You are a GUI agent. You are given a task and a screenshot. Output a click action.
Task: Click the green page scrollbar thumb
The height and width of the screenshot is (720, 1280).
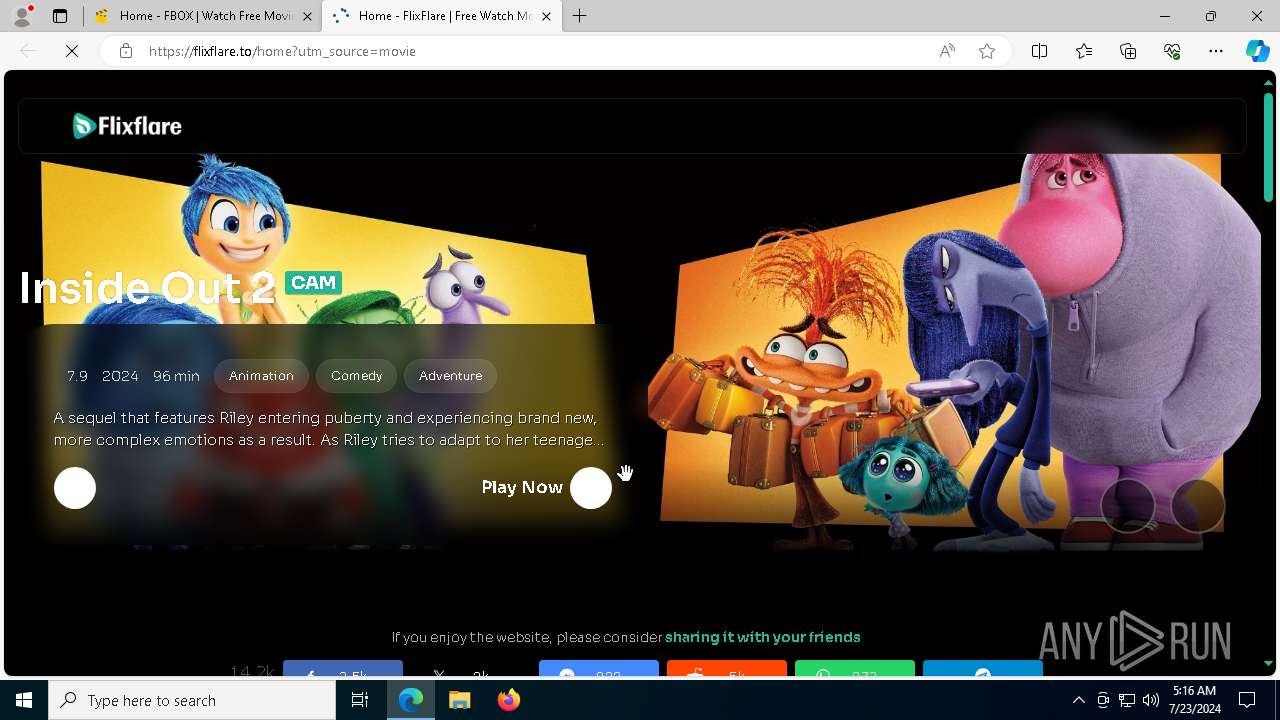(x=1268, y=147)
